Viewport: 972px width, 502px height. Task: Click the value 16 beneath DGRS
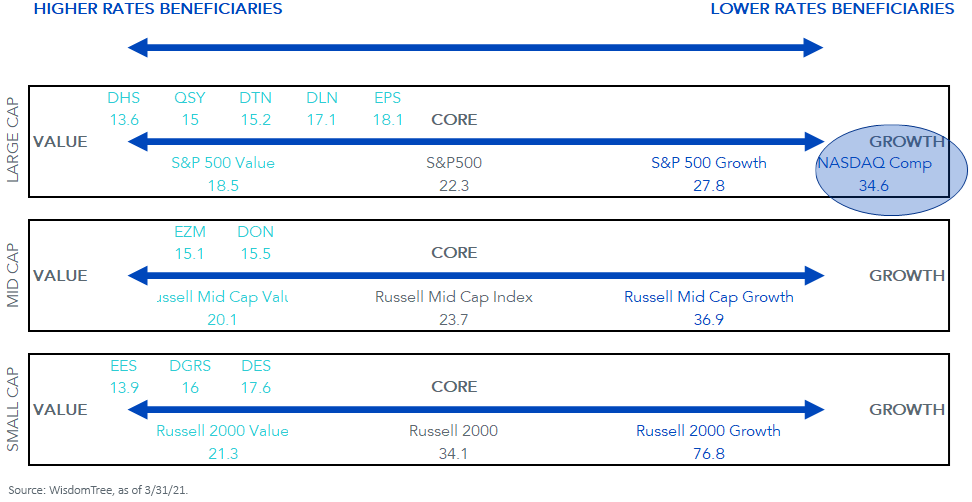coord(190,387)
